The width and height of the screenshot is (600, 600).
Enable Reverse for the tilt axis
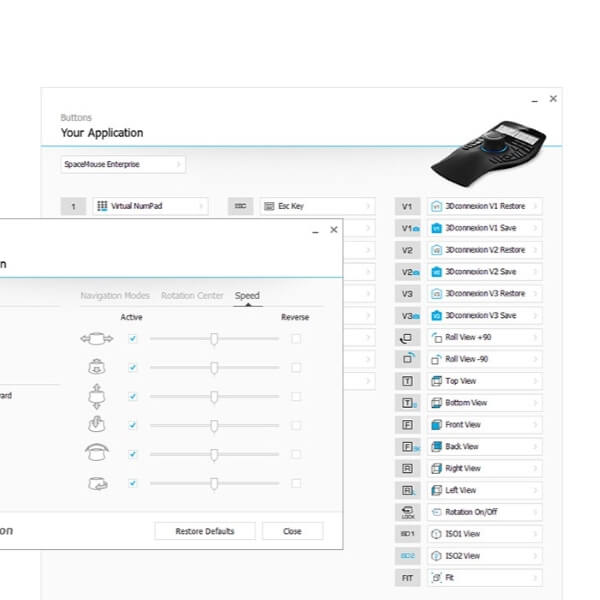point(296,426)
